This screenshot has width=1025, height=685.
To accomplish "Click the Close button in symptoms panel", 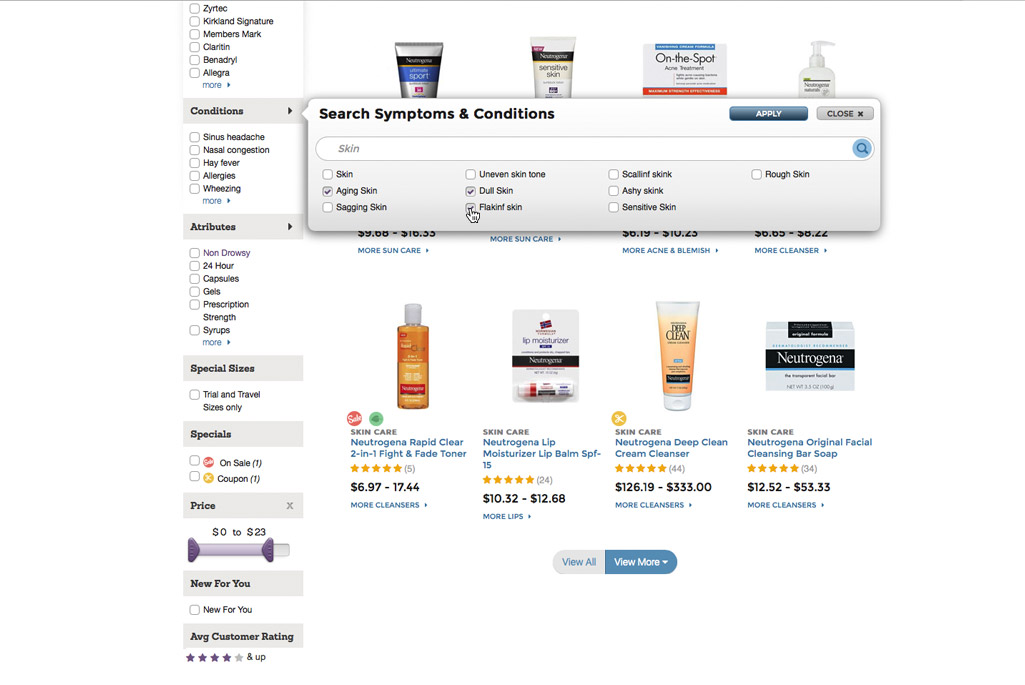I will (x=845, y=114).
